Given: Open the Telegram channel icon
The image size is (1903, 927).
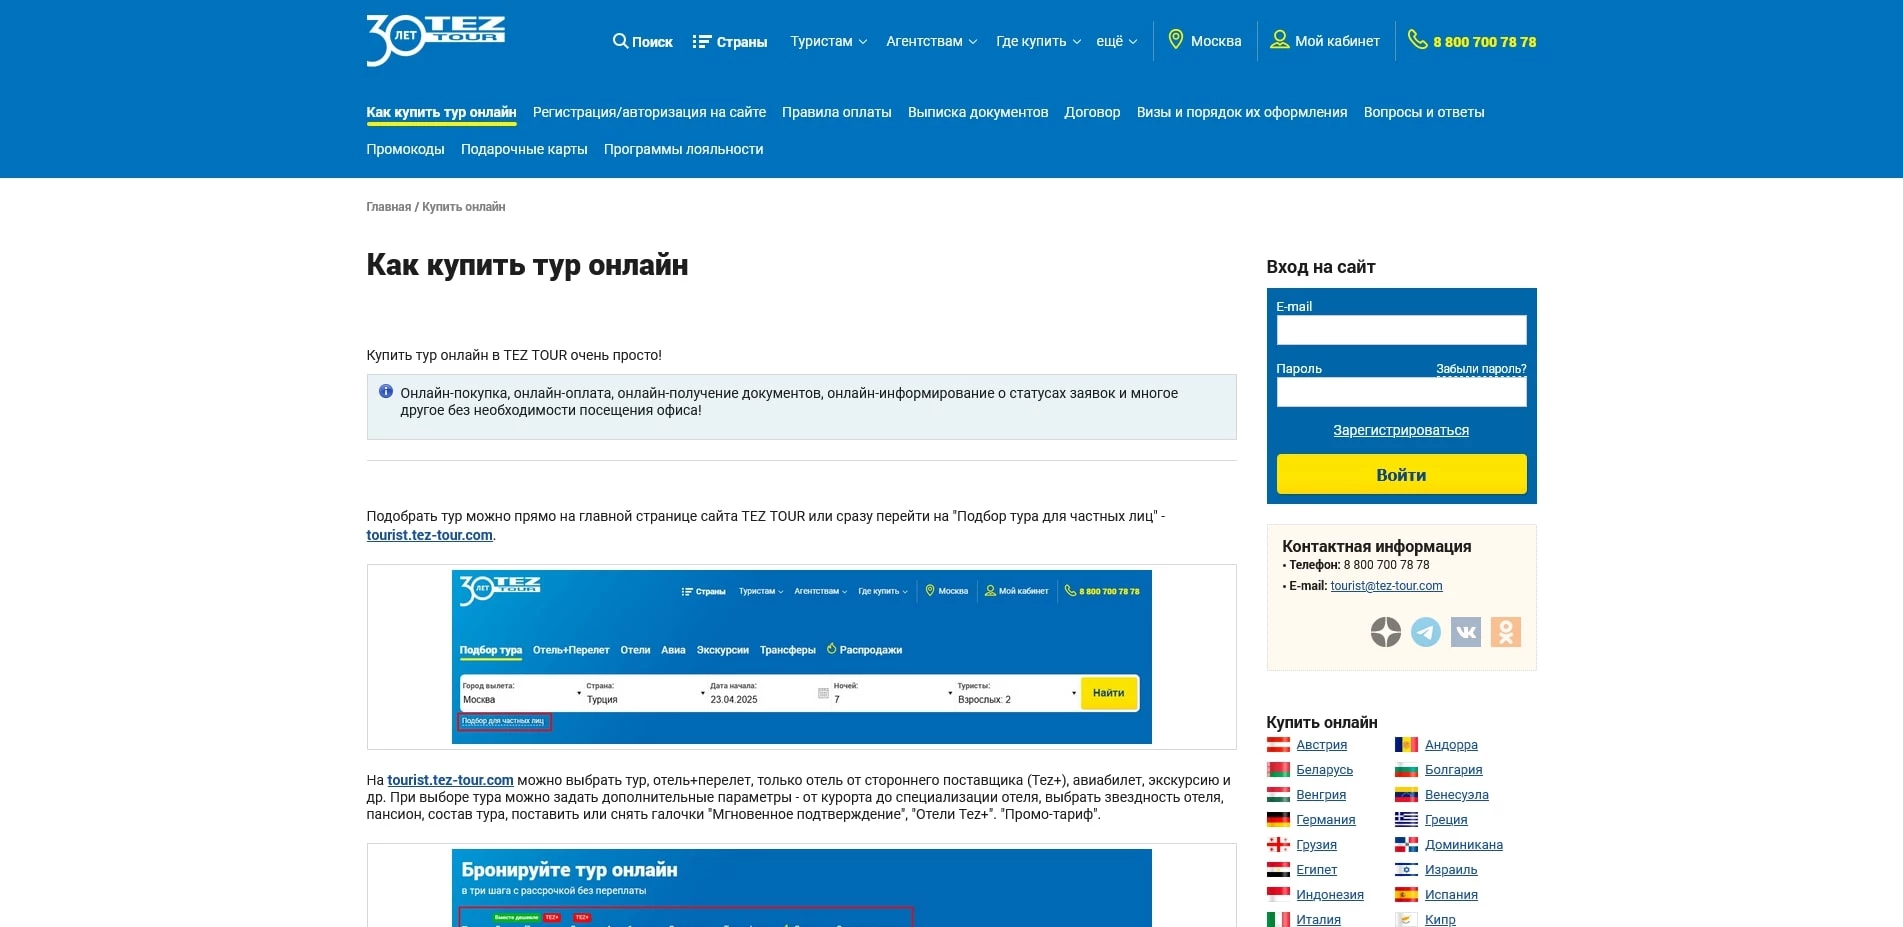Looking at the screenshot, I should 1425,632.
